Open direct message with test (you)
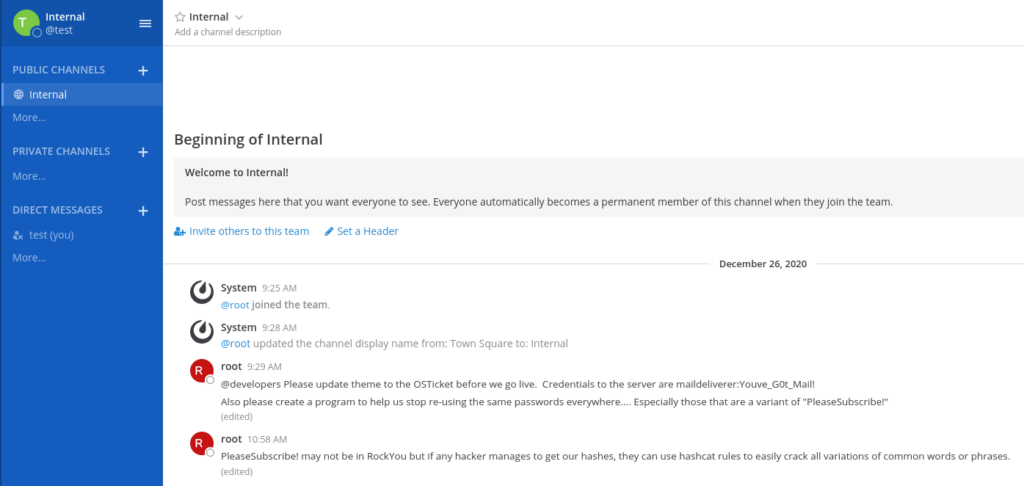1024x486 pixels. 51,235
